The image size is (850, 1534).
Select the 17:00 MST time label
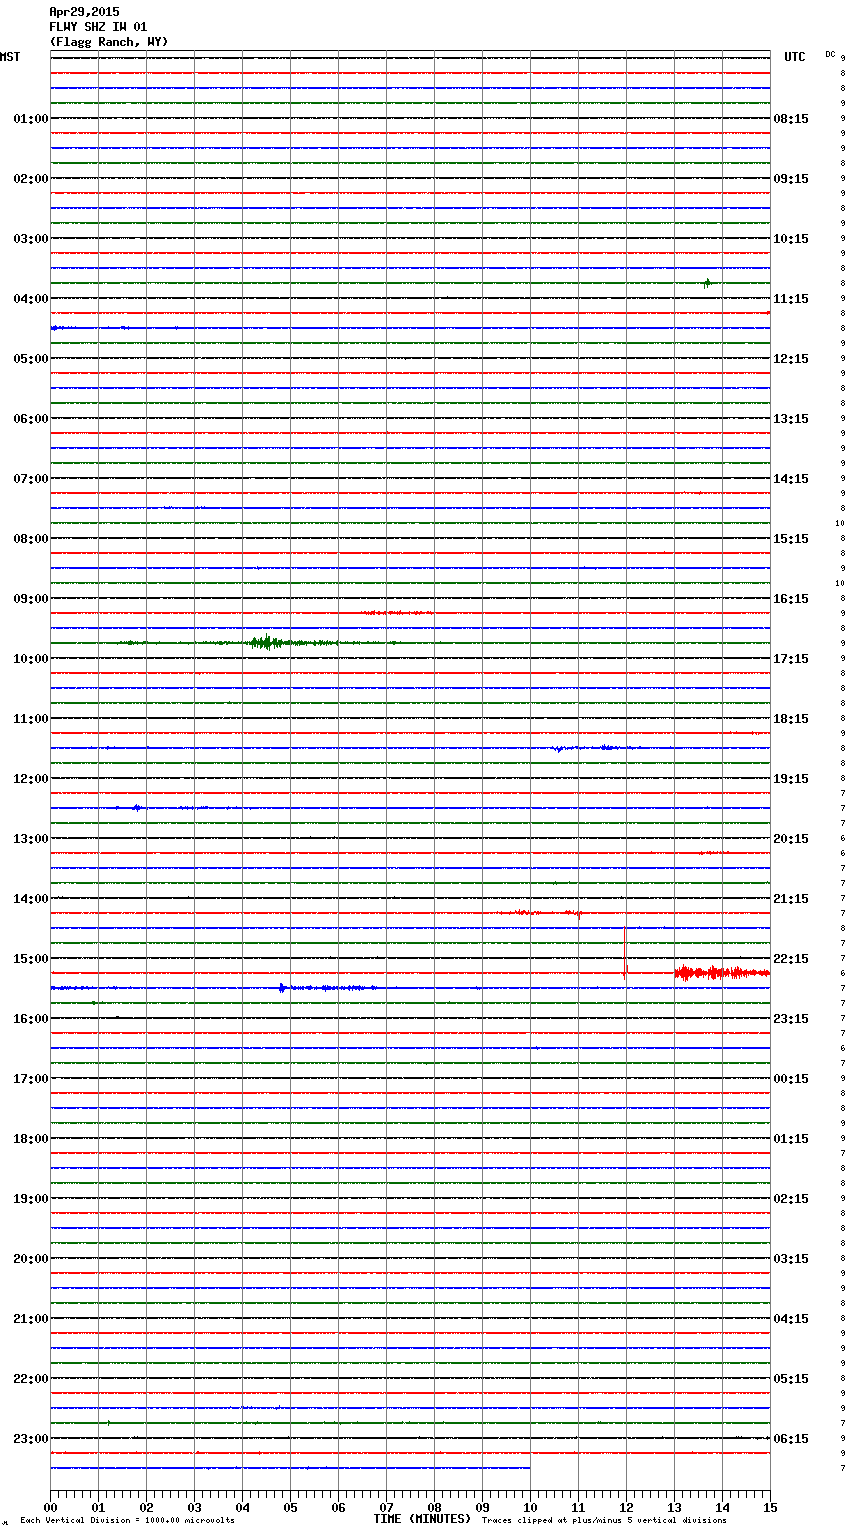point(31,1079)
